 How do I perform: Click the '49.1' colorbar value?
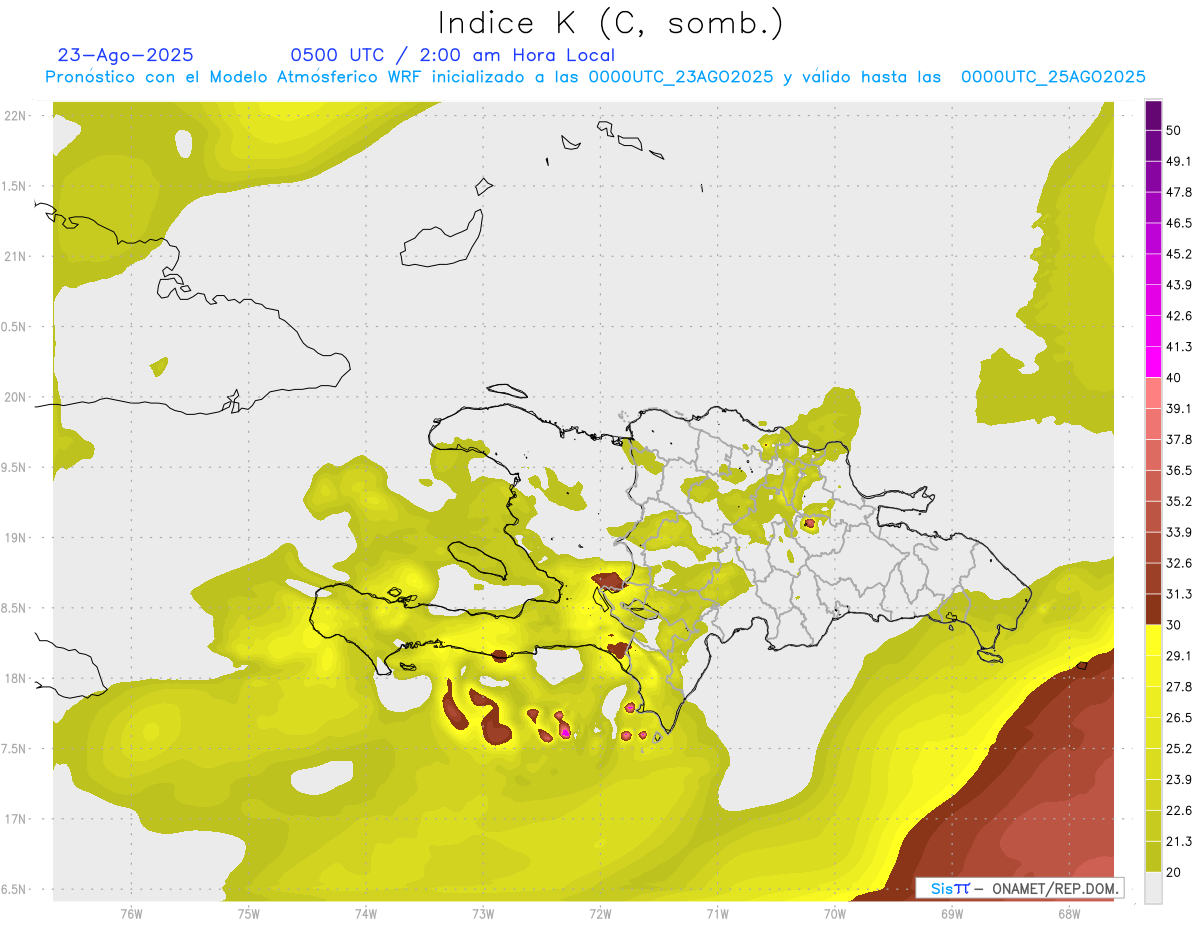[1178, 161]
